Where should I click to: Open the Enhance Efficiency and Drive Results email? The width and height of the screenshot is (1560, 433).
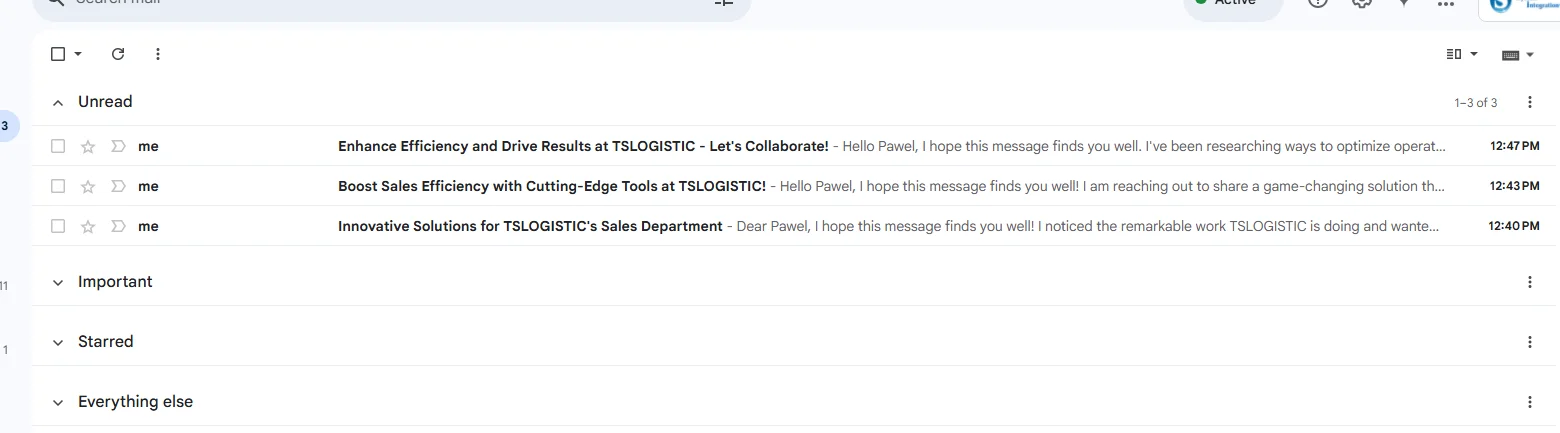pos(583,147)
